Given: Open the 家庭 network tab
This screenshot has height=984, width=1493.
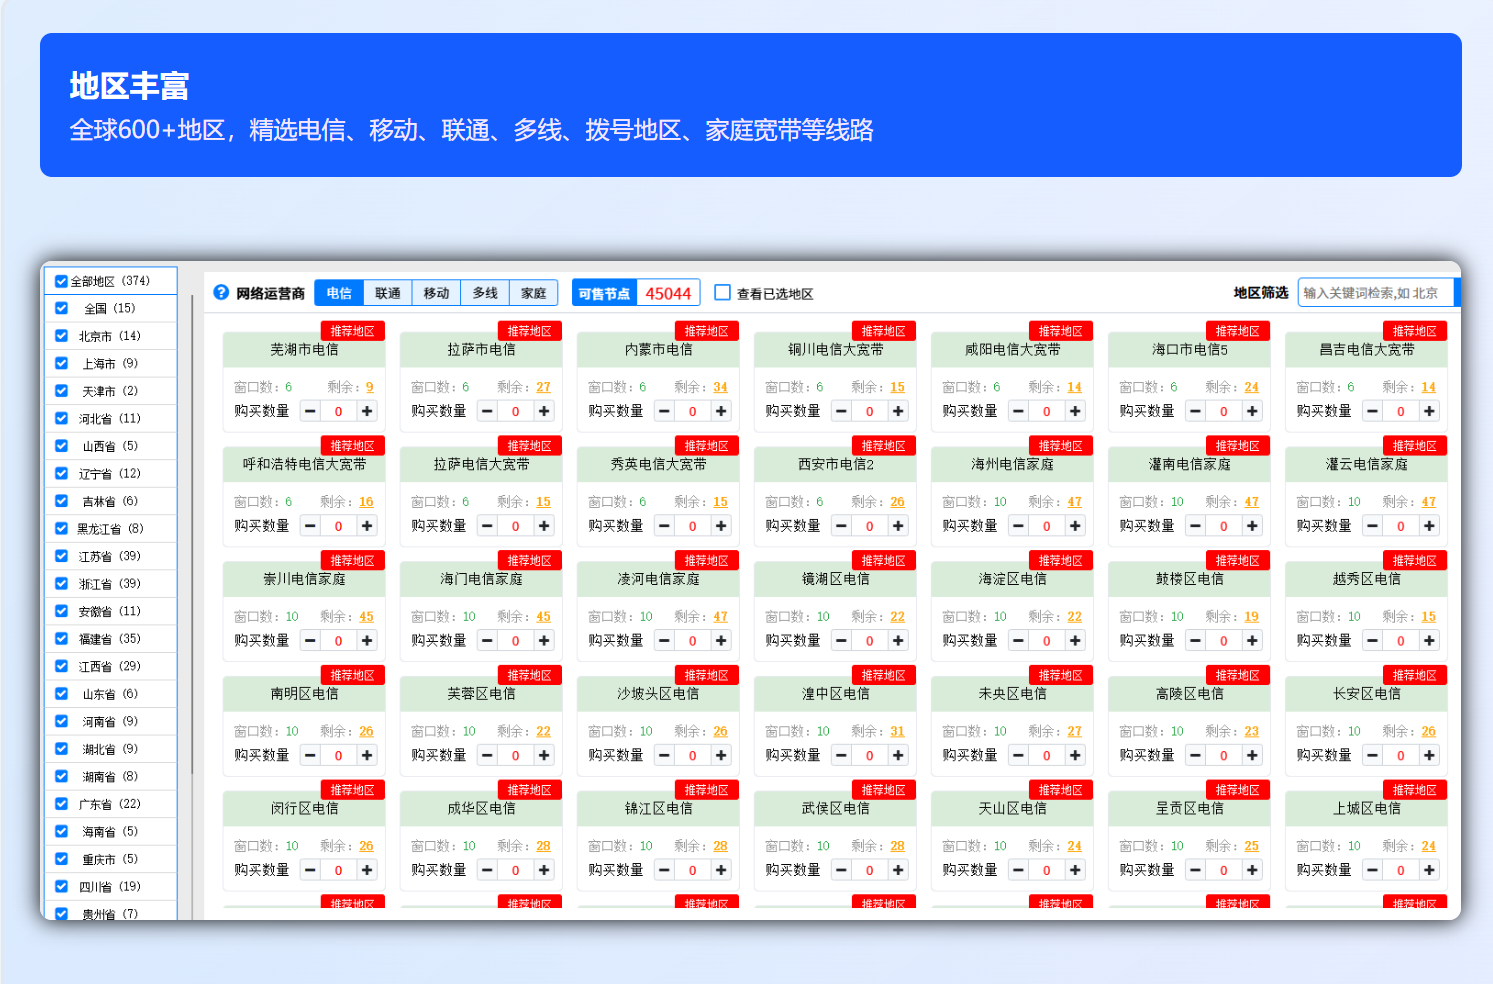Looking at the screenshot, I should click(x=534, y=293).
